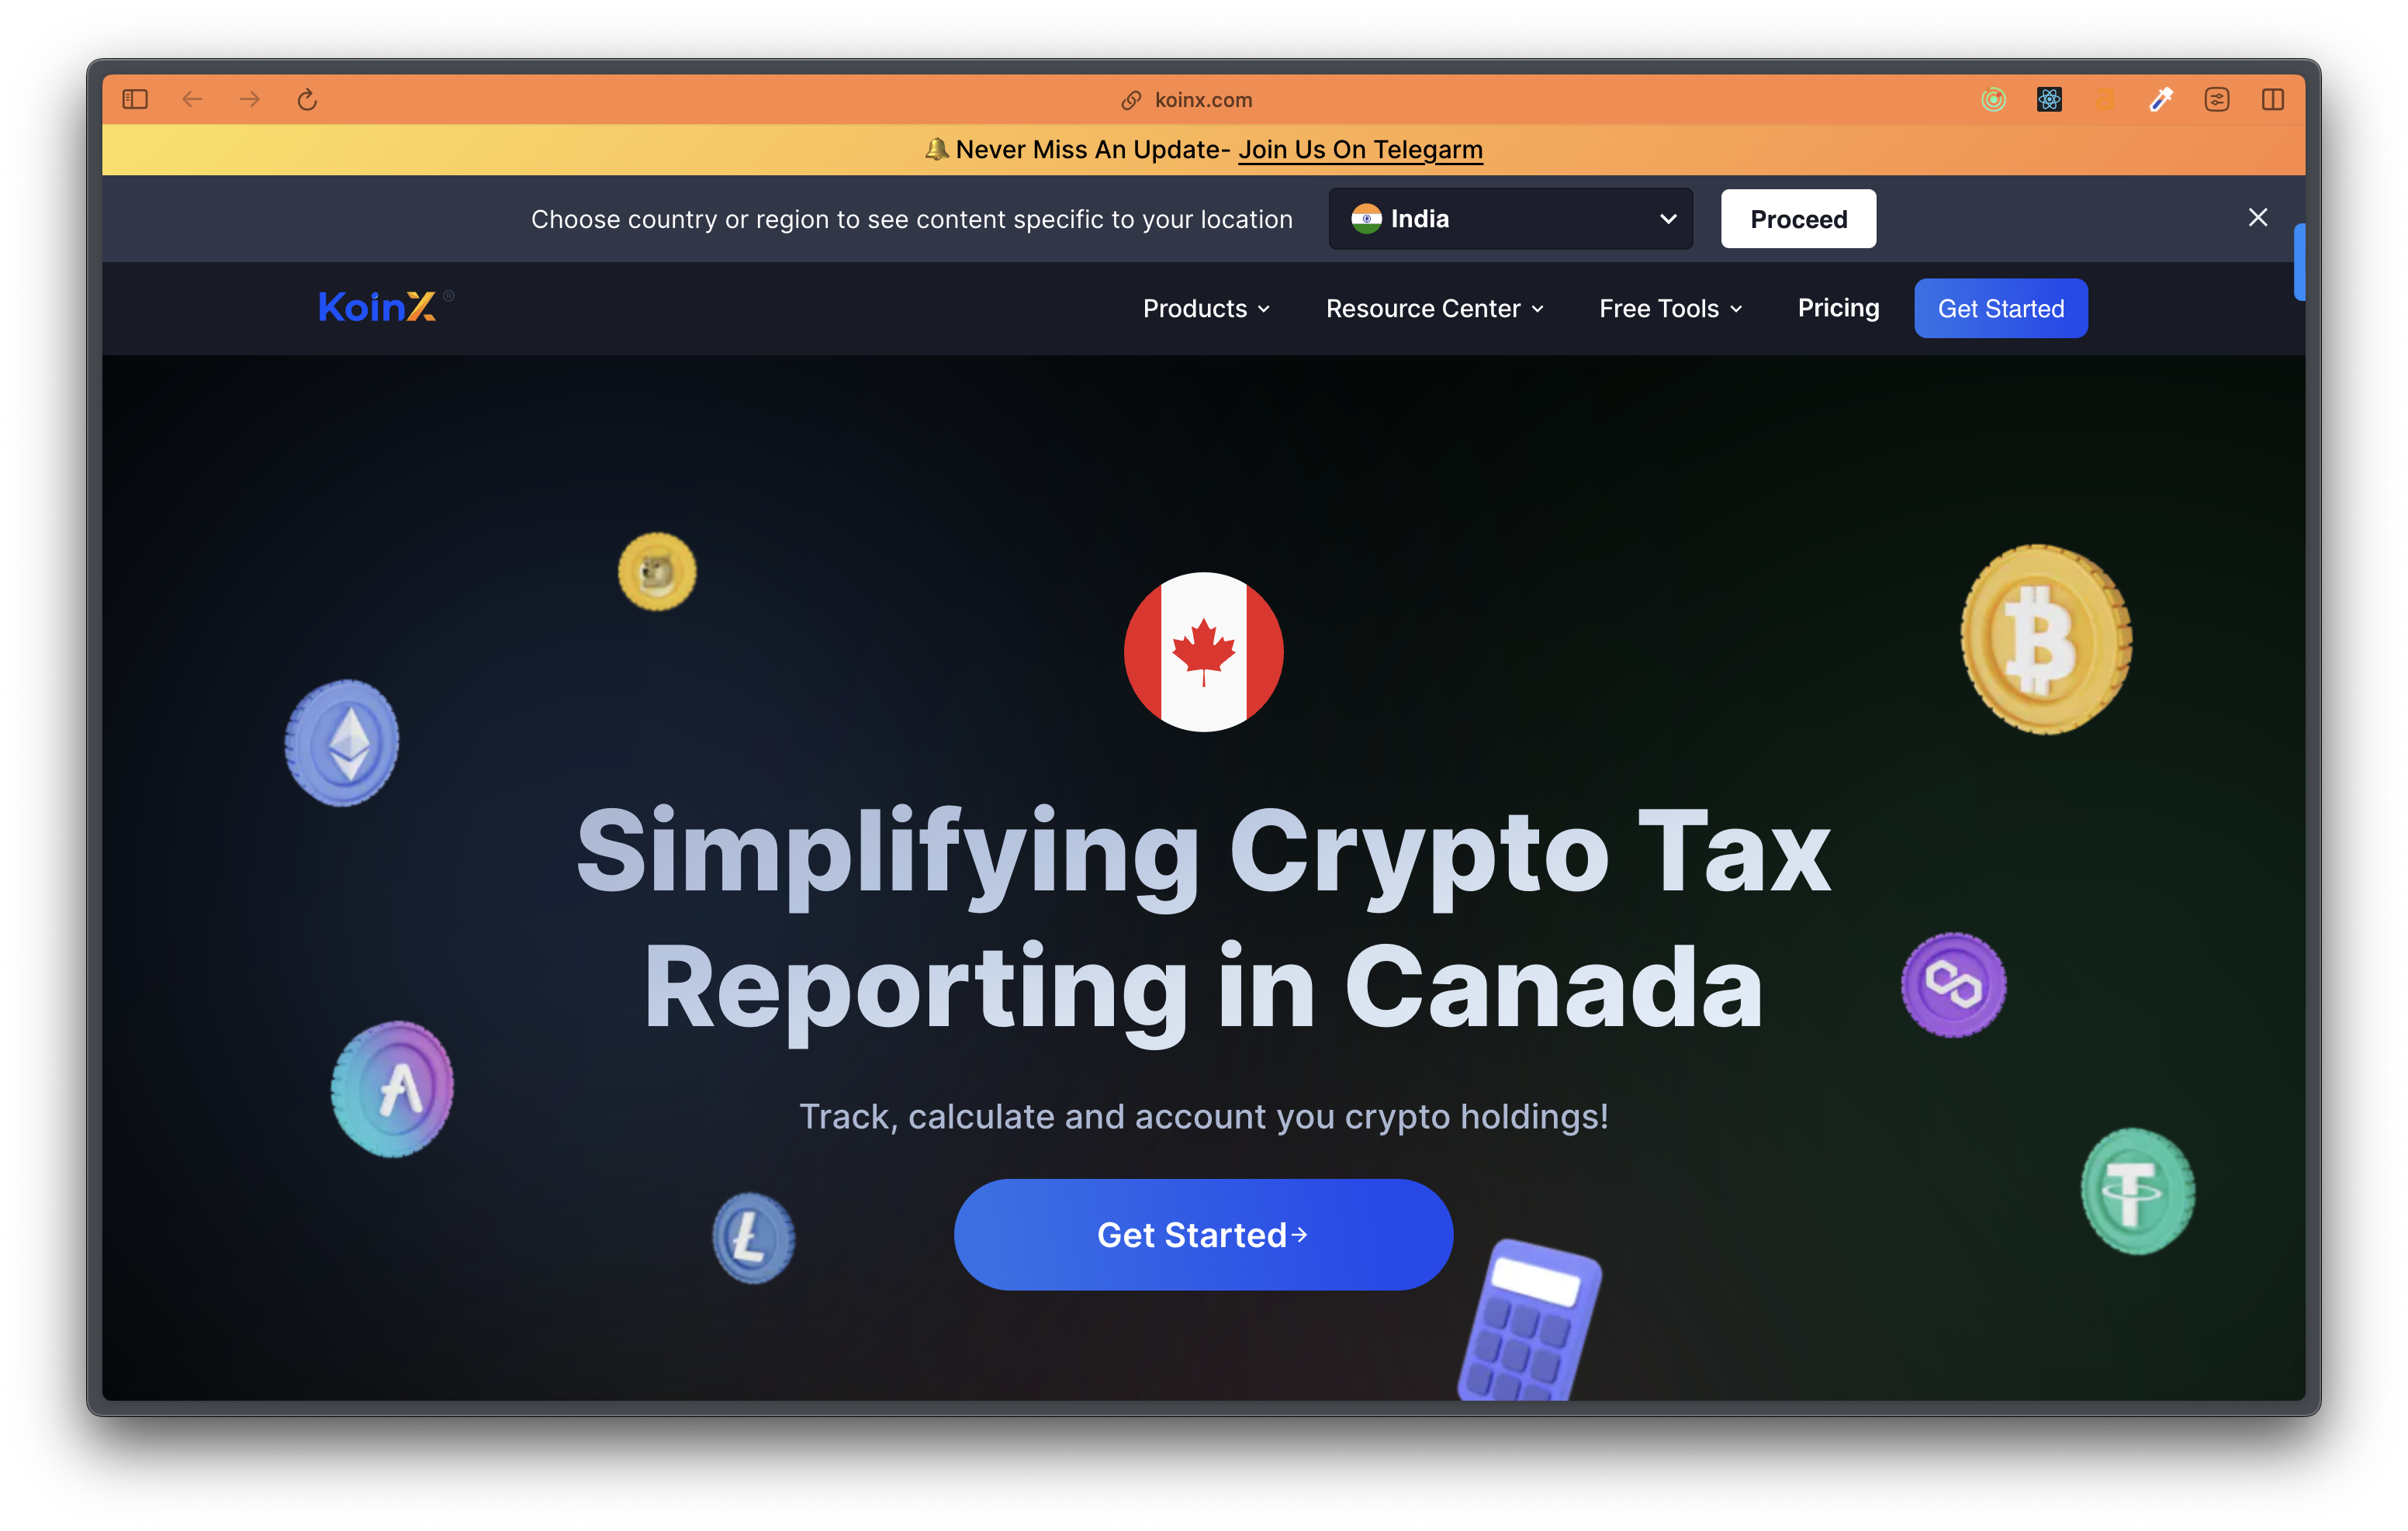Click the Pricing menu item
The image size is (2408, 1531).
click(x=1838, y=307)
